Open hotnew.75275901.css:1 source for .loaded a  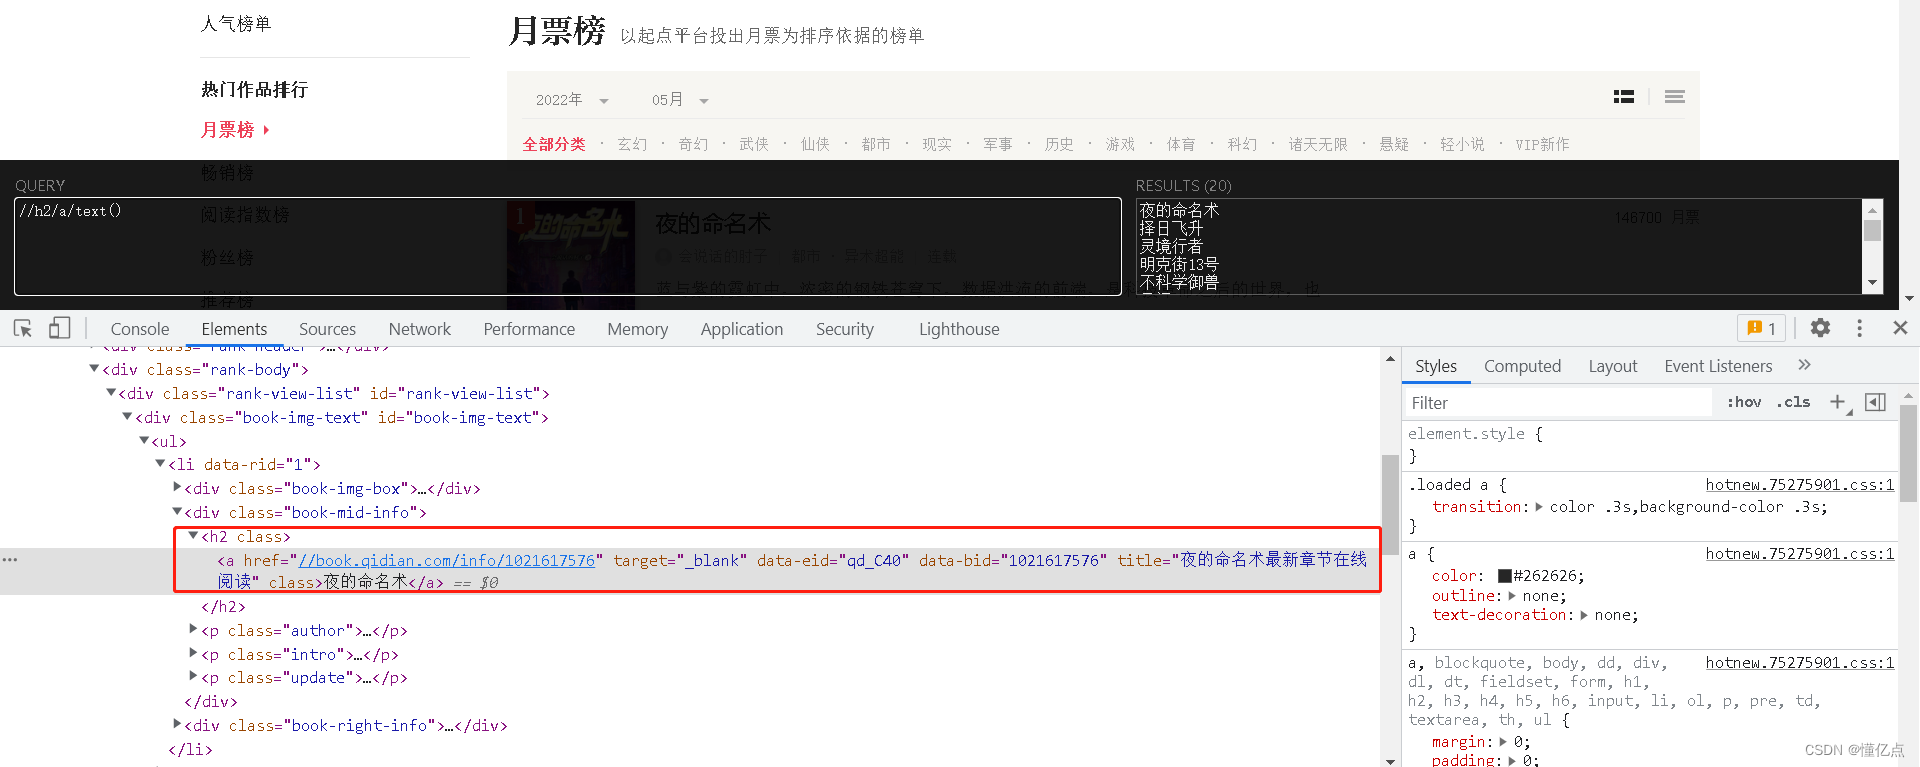1799,484
